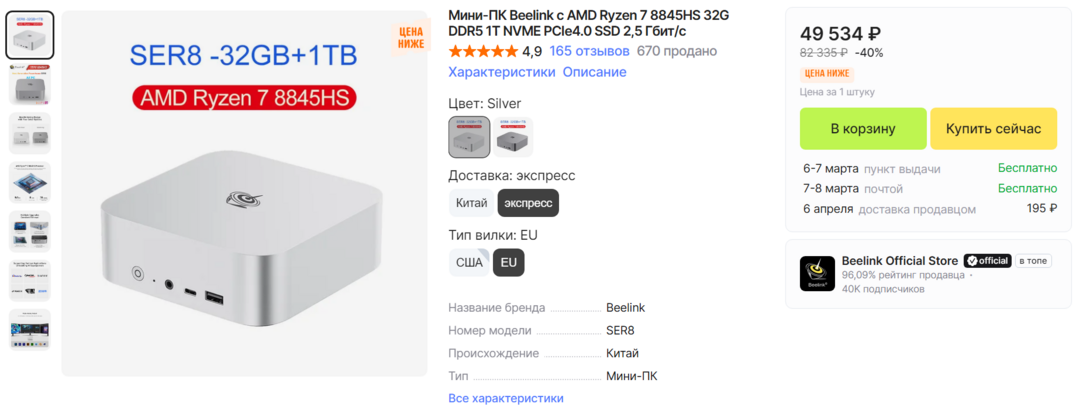Image resolution: width=1090 pixels, height=414 pixels.
Task: Click the orange 'Цена ниже' label under price
Action: 827,73
